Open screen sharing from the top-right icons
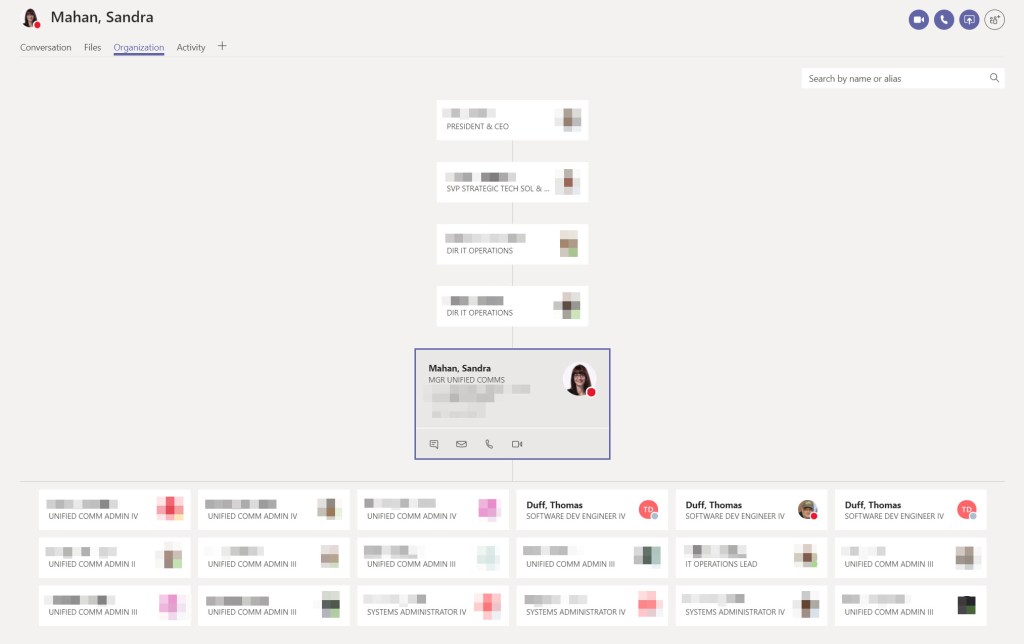The height and width of the screenshot is (644, 1024). 968,18
